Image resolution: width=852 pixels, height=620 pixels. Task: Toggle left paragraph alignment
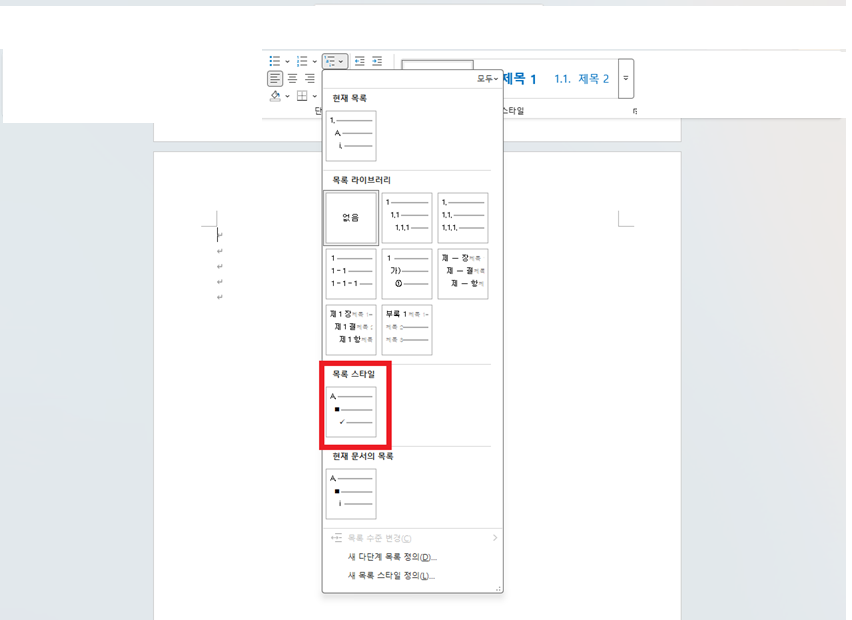tap(275, 78)
